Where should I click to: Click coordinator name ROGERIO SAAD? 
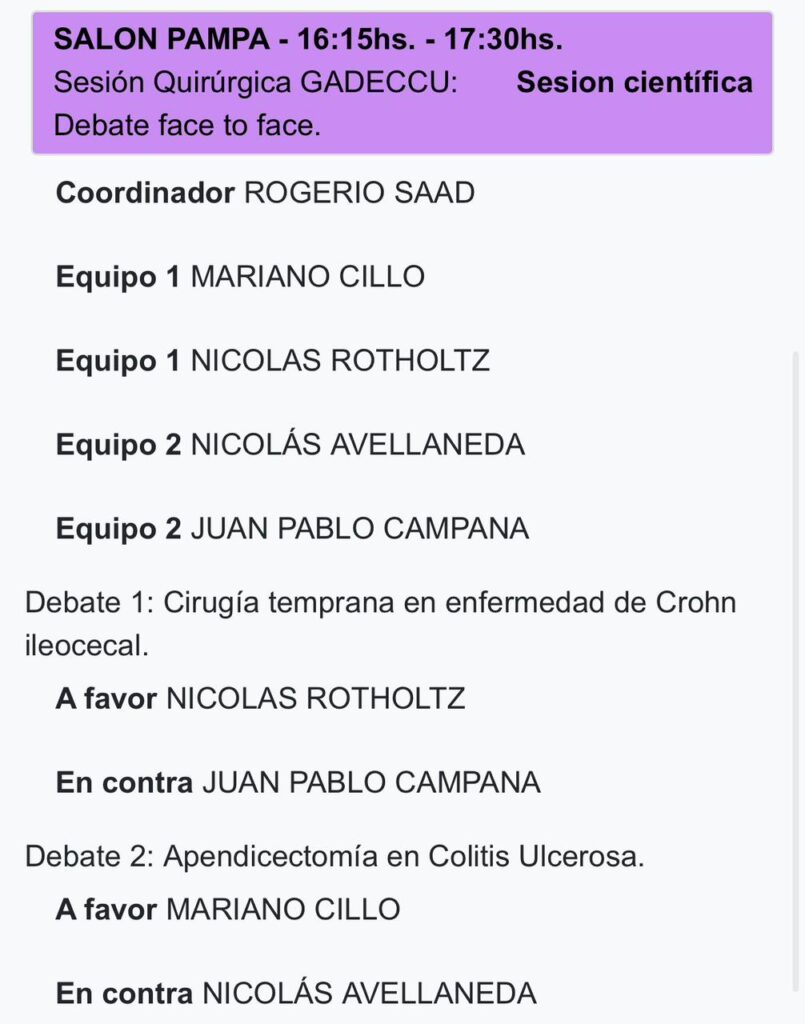point(359,193)
